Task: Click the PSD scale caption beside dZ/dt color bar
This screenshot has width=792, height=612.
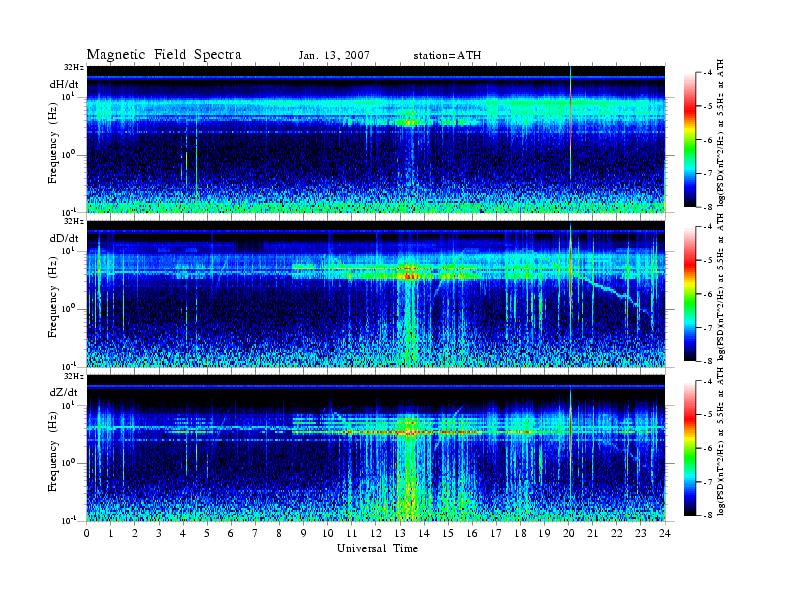Action: tap(721, 441)
